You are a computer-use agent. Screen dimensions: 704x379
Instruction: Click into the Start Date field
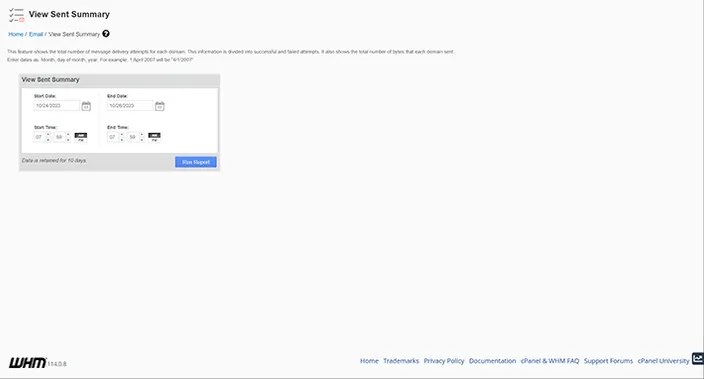tap(57, 106)
